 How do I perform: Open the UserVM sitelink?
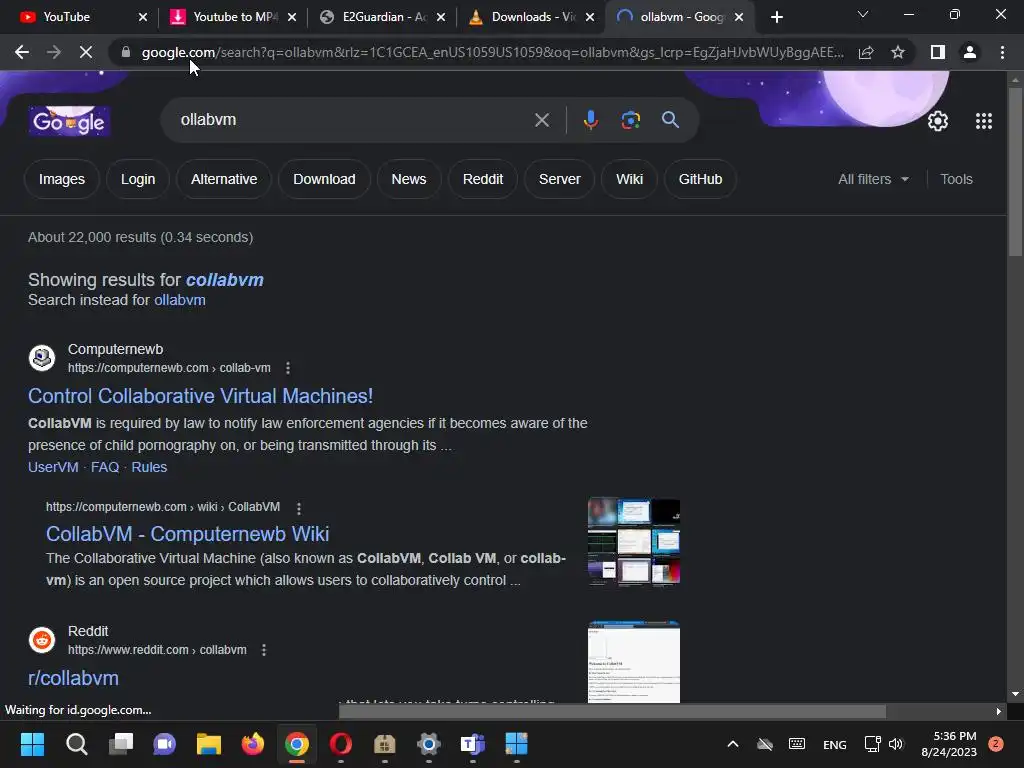pos(53,467)
